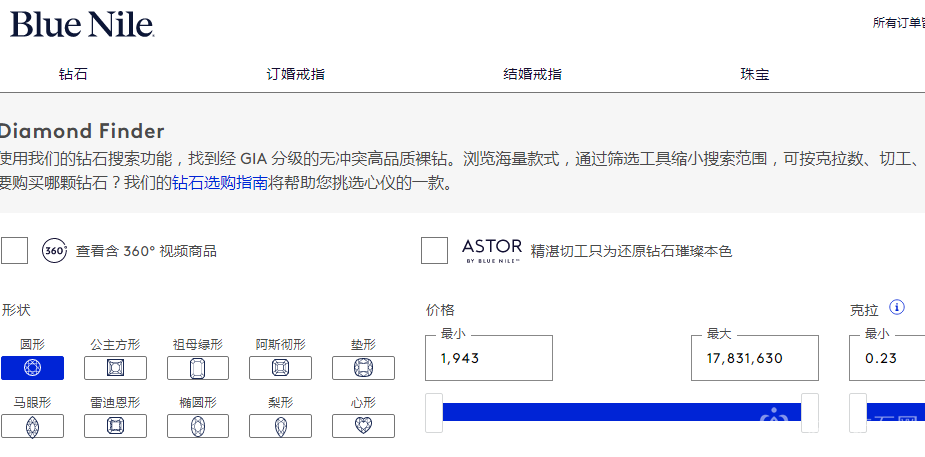This screenshot has width=925, height=457.
Task: Enable the 360° video products checkbox
Action: pos(14,251)
